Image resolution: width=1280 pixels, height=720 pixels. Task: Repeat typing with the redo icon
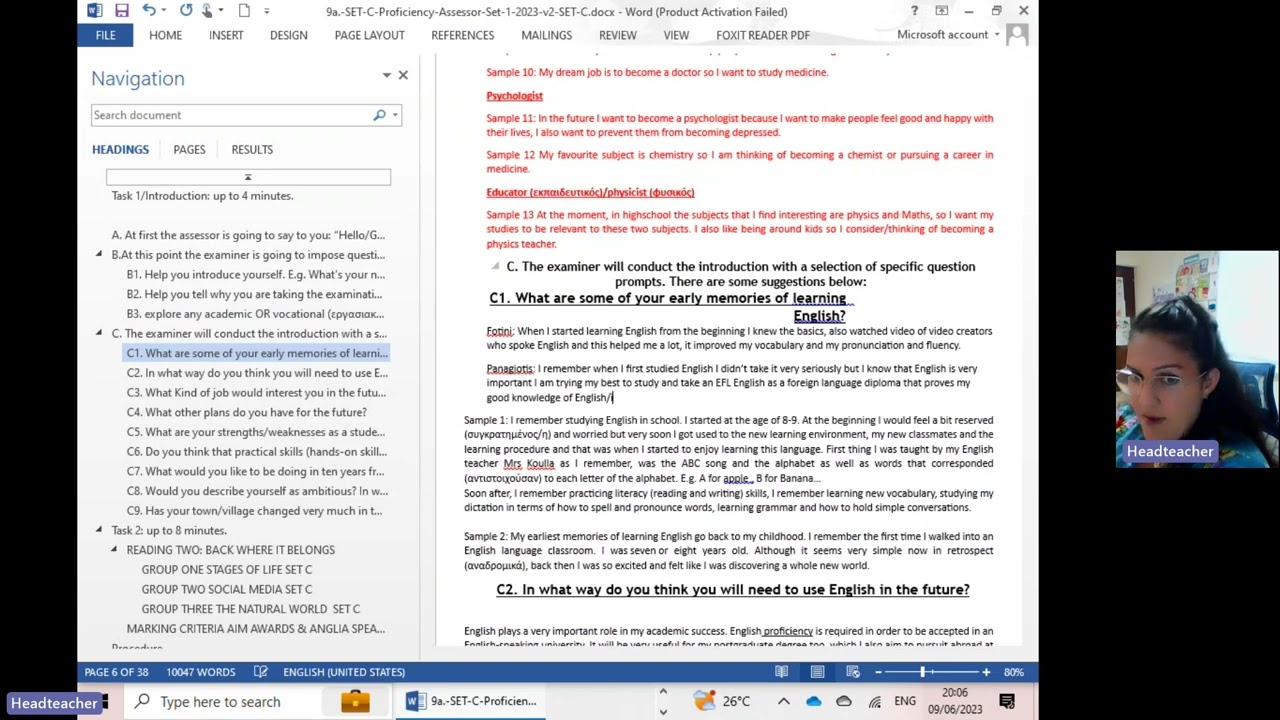click(186, 11)
